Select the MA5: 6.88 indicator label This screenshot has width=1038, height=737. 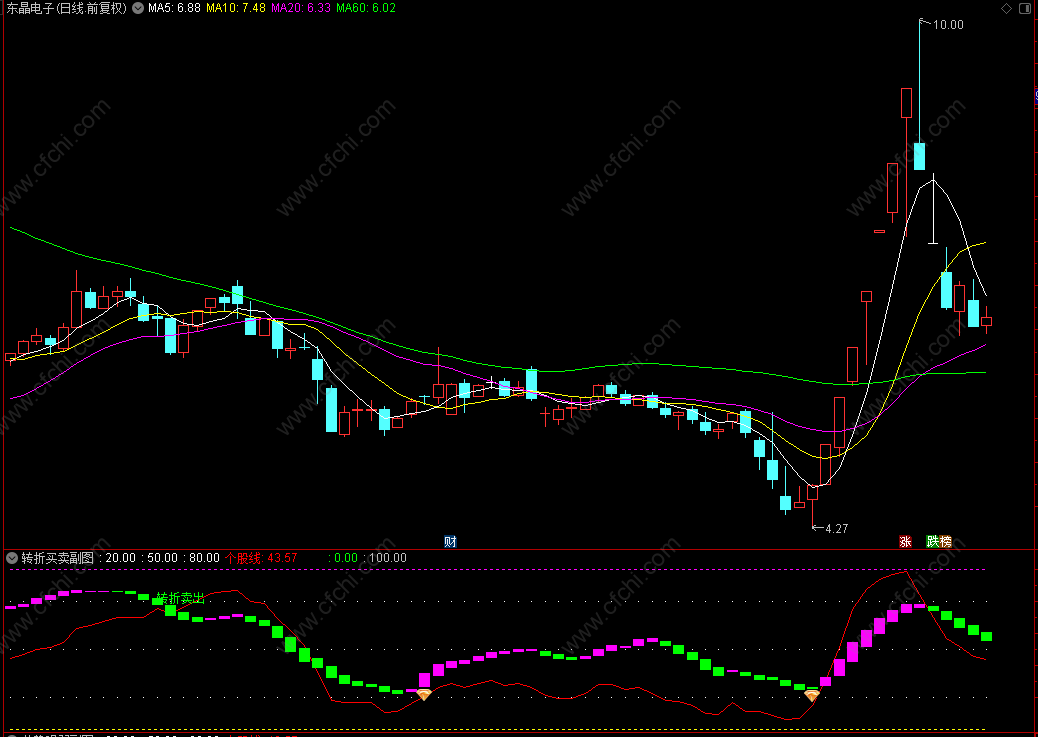click(x=174, y=9)
